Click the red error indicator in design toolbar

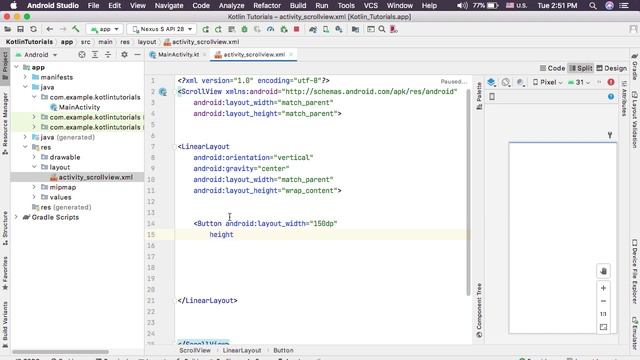[x=611, y=82]
